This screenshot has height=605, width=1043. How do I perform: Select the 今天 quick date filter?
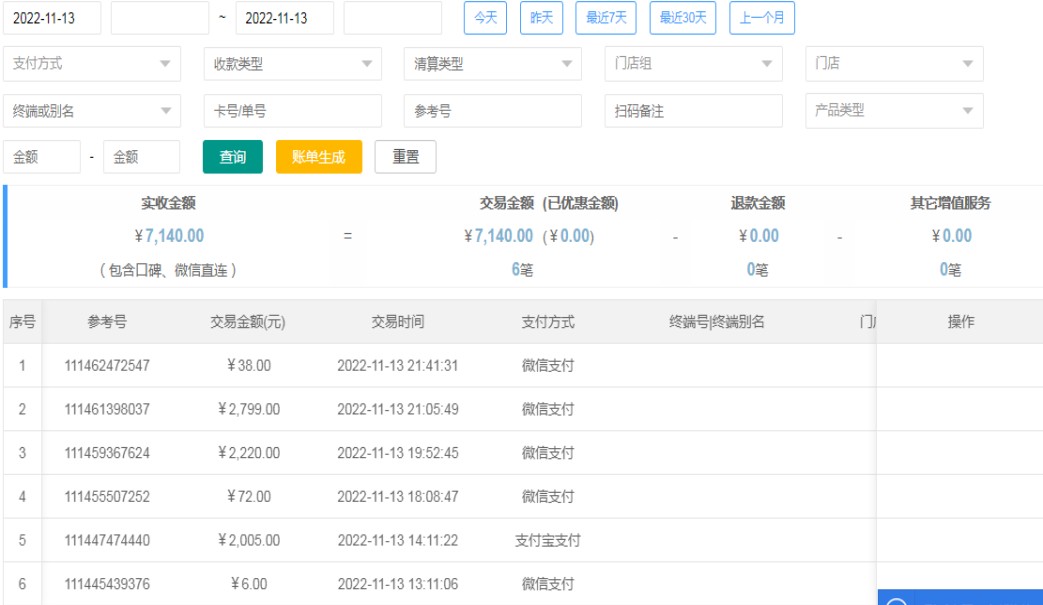coord(485,18)
